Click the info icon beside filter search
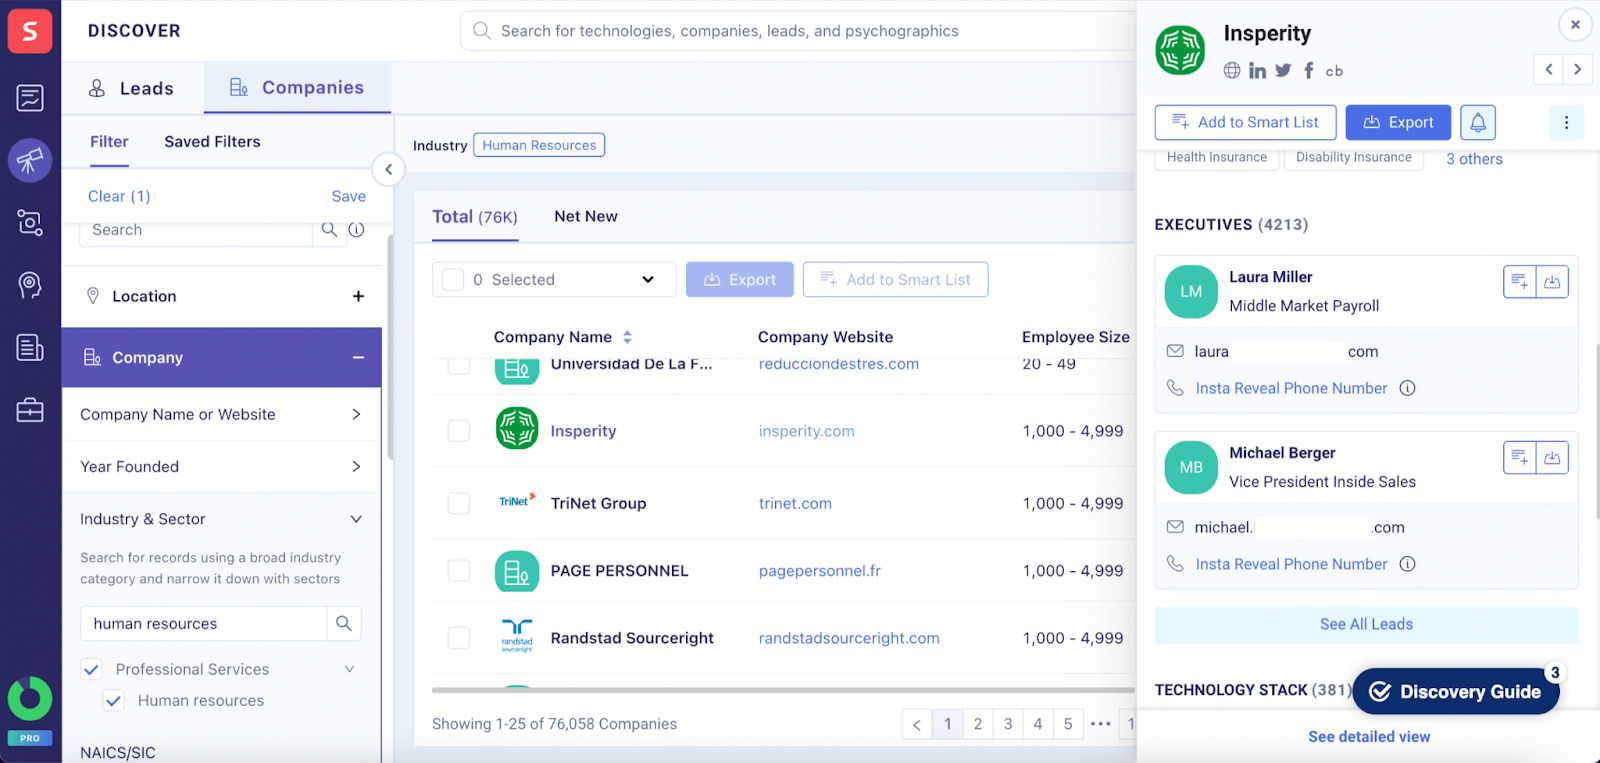1600x763 pixels. pyautogui.click(x=356, y=230)
